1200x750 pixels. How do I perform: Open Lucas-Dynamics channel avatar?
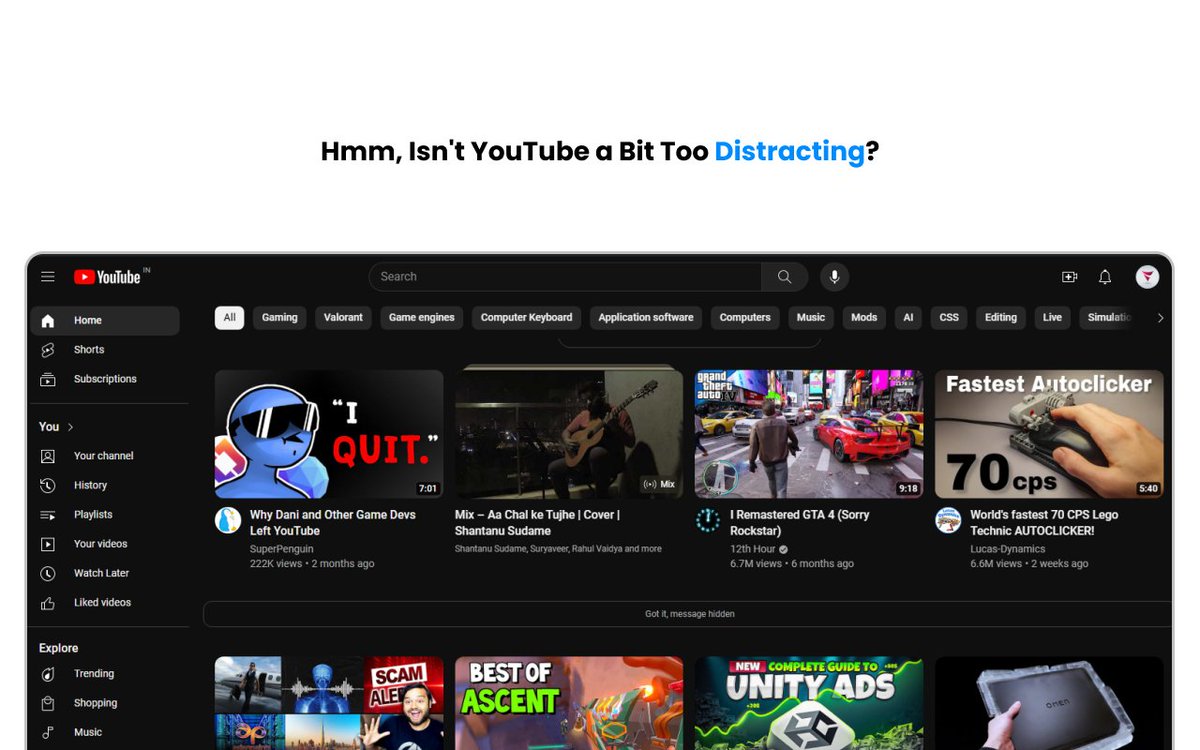point(948,520)
